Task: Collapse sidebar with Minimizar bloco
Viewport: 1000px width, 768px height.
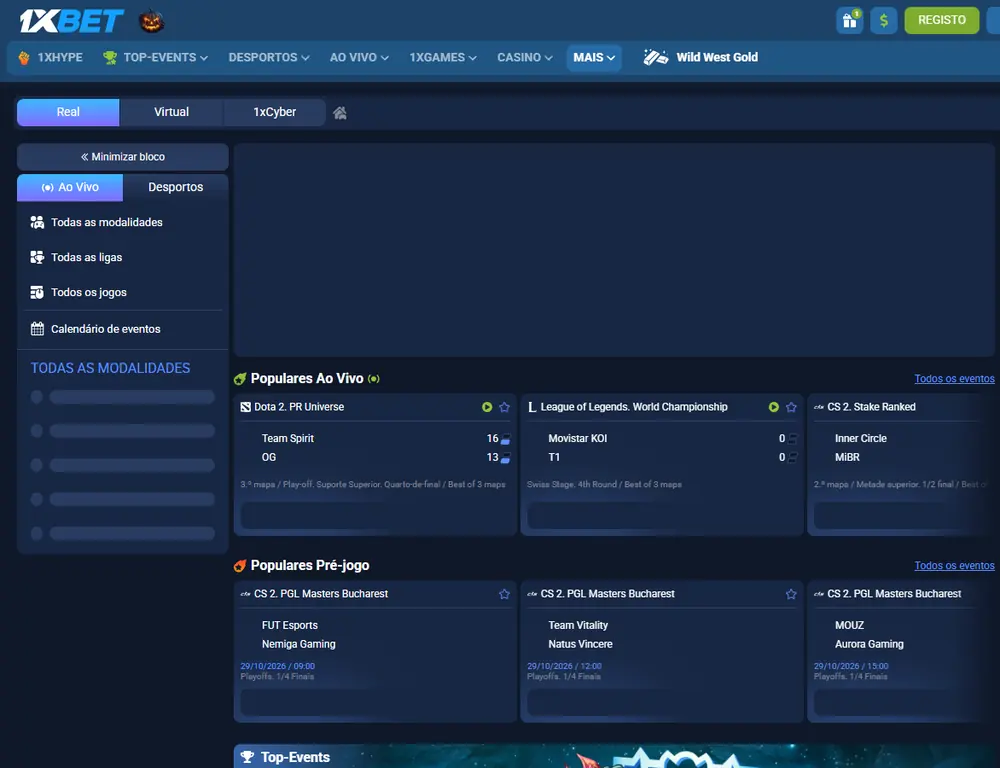Action: pyautogui.click(x=122, y=157)
